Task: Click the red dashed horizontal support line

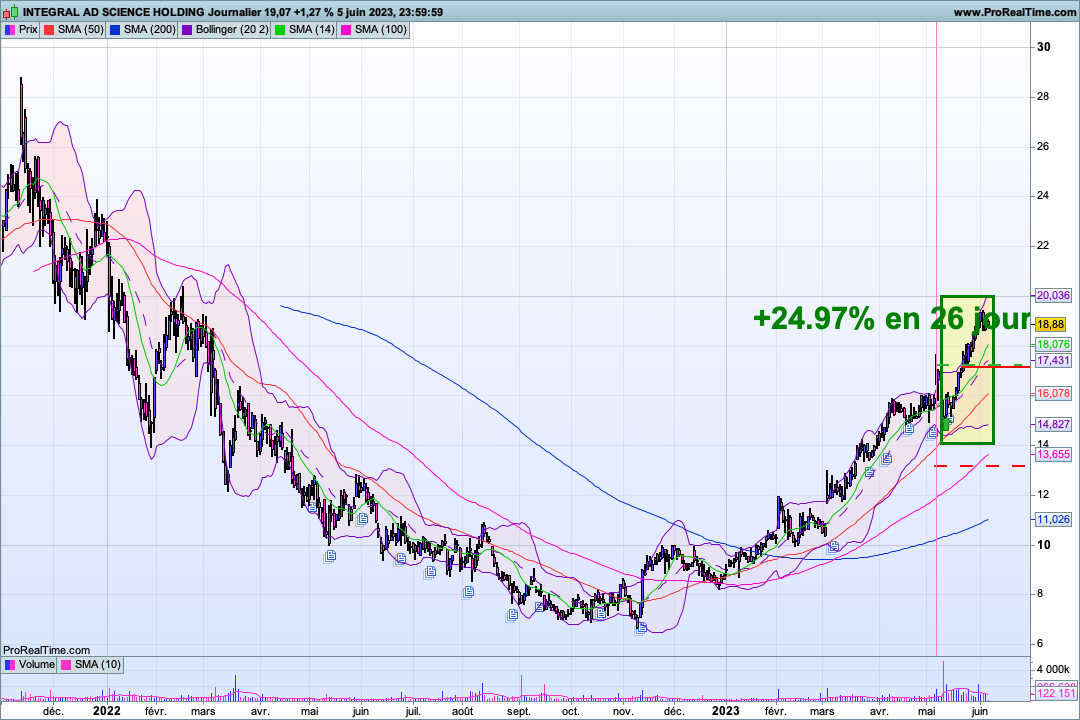Action: click(979, 466)
